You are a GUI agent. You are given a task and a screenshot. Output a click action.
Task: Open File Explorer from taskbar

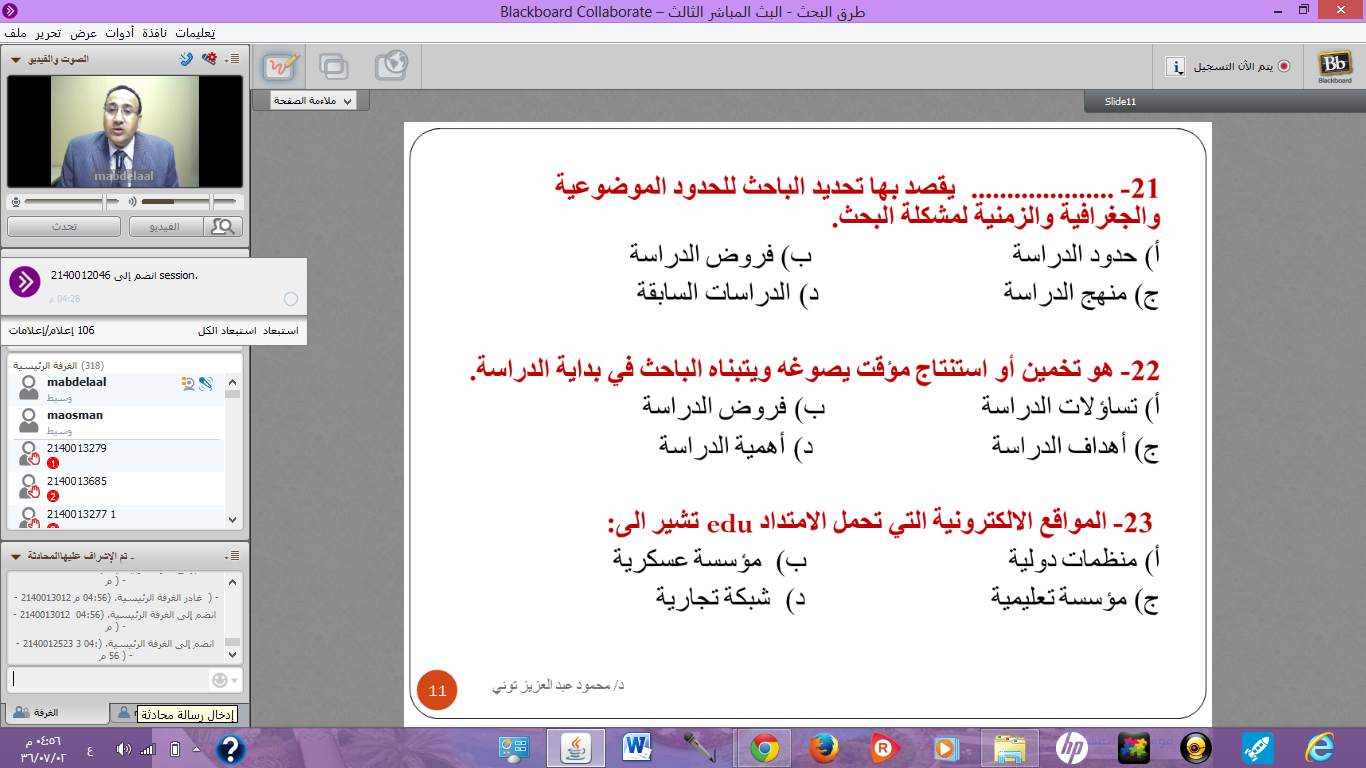1010,748
